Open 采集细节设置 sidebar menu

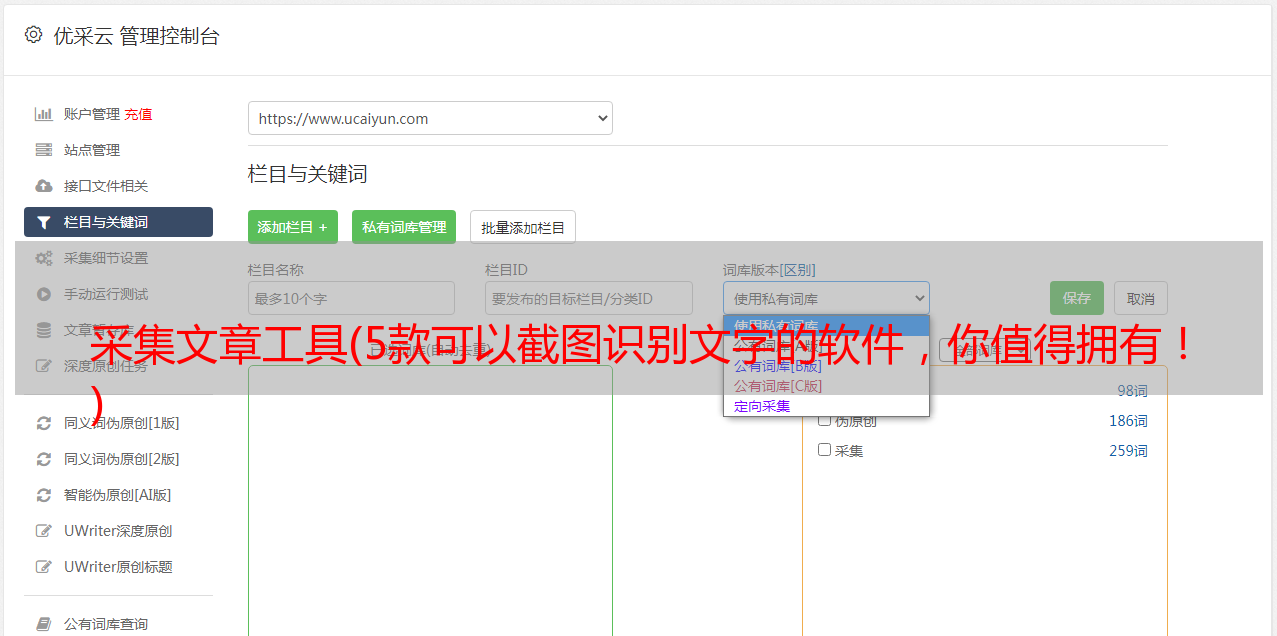(x=106, y=258)
